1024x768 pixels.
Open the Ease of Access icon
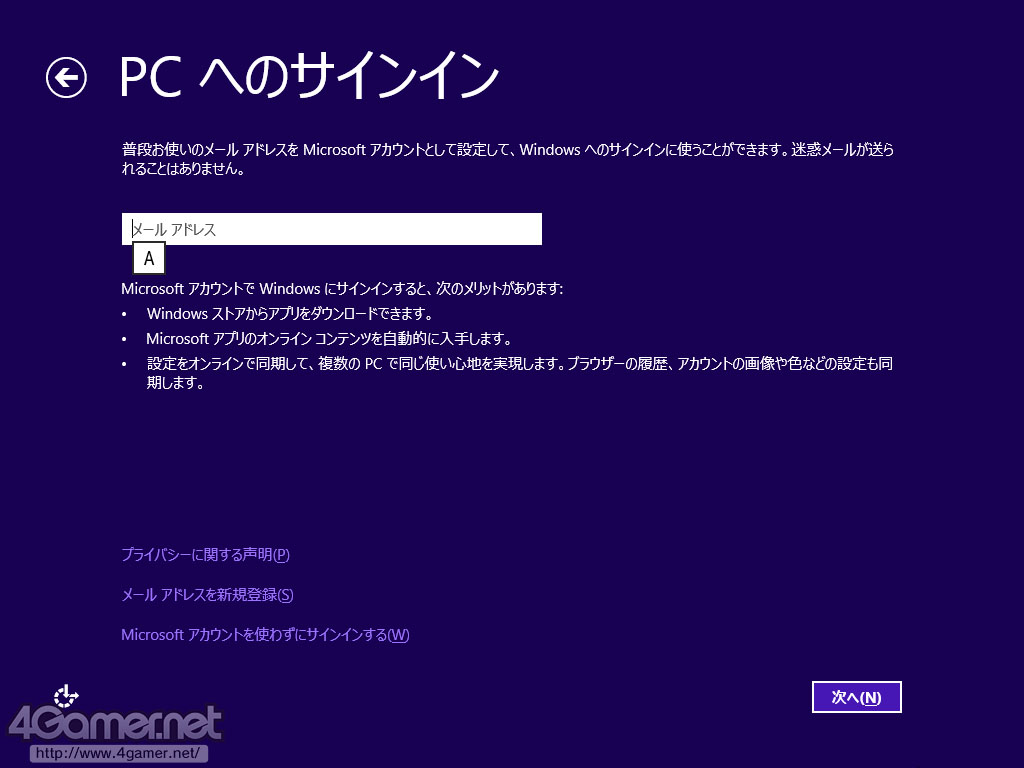65,696
